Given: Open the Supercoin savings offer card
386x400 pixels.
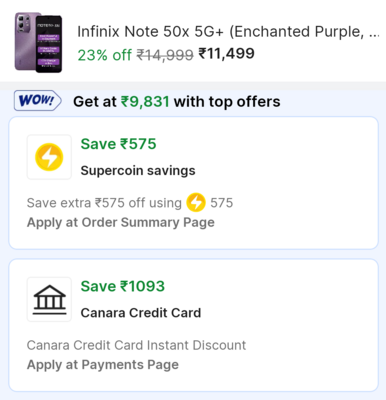Looking at the screenshot, I should pyautogui.click(x=193, y=183).
